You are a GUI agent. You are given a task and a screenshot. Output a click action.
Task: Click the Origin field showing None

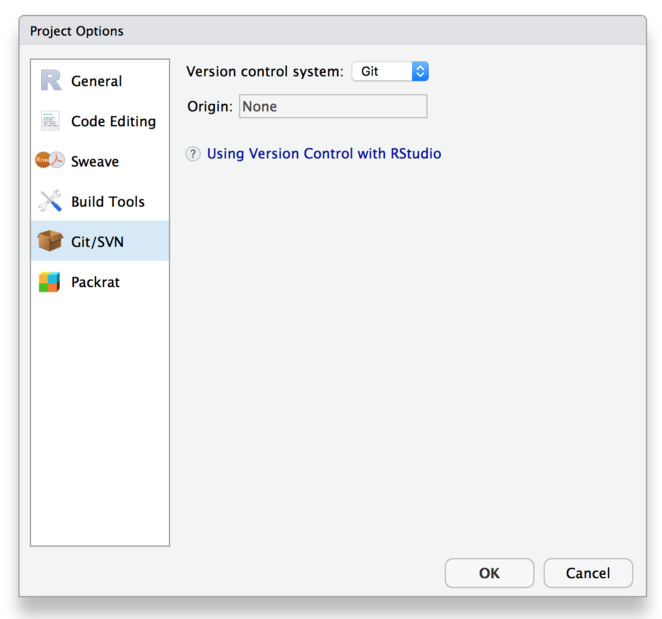pyautogui.click(x=333, y=106)
